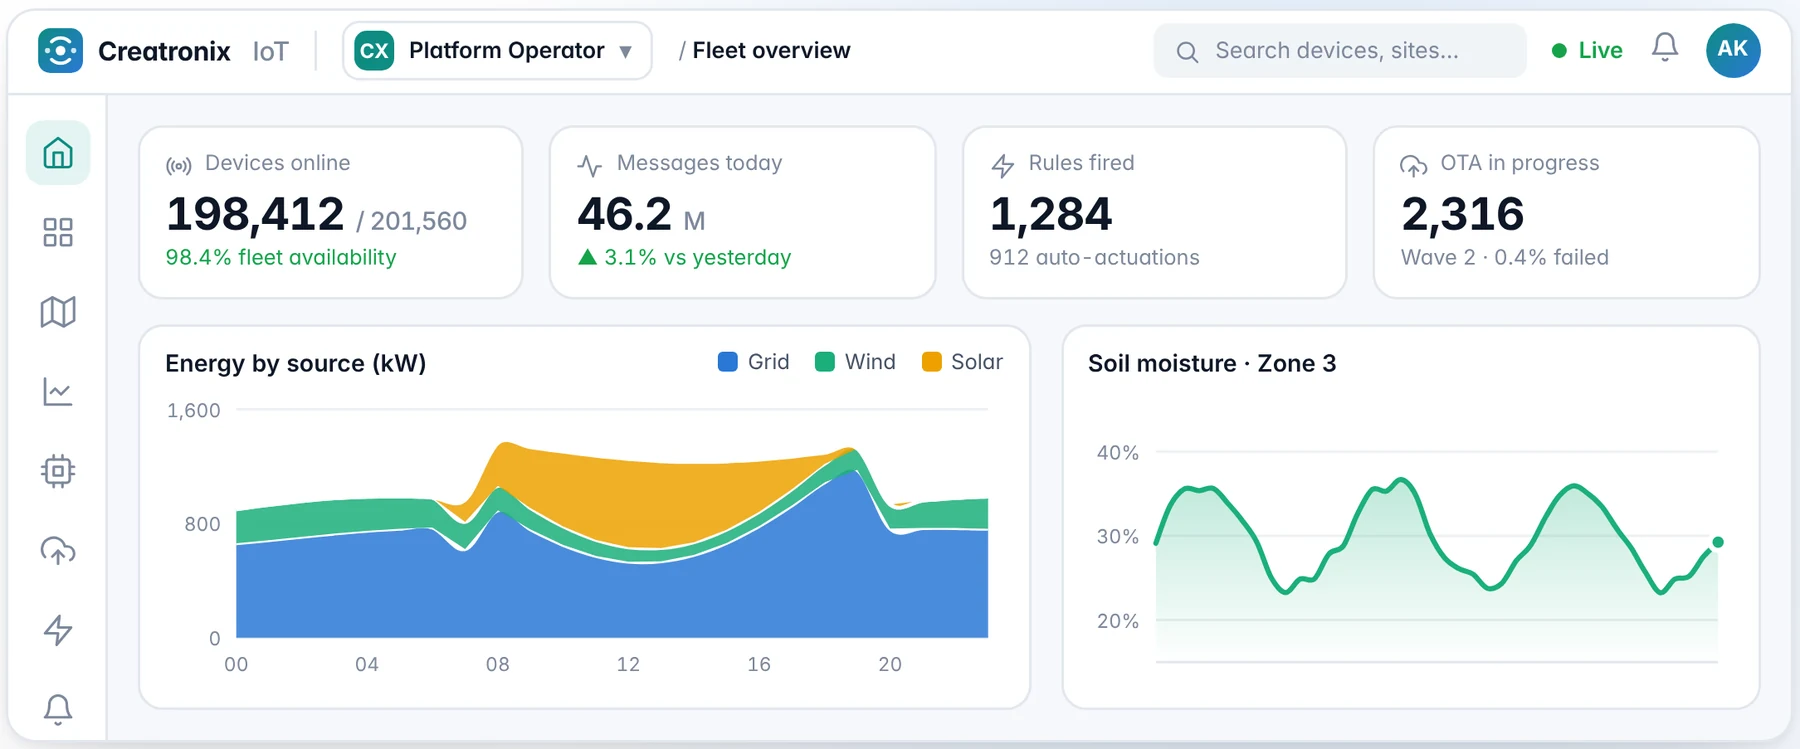The width and height of the screenshot is (1800, 749).
Task: Click the Messages today card label
Action: point(699,163)
